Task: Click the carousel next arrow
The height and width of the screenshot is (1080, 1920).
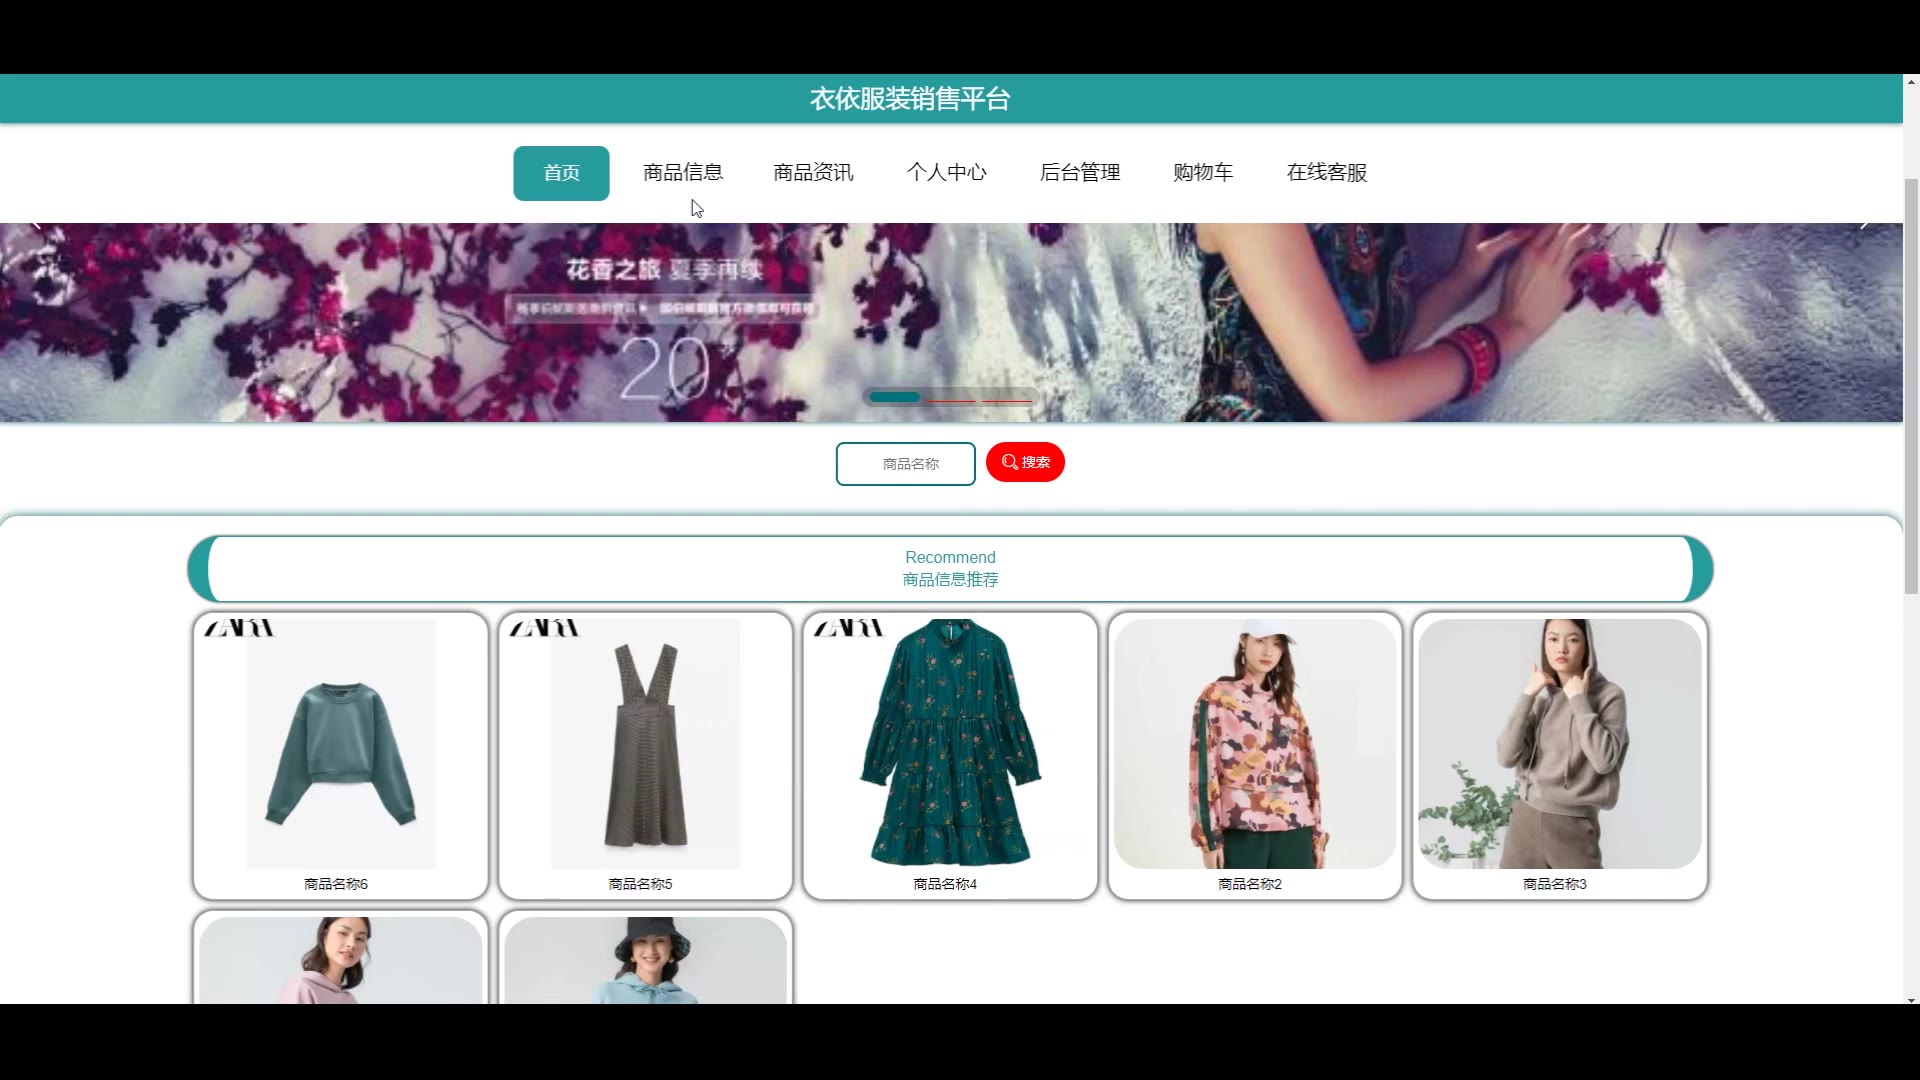Action: pyautogui.click(x=1865, y=224)
